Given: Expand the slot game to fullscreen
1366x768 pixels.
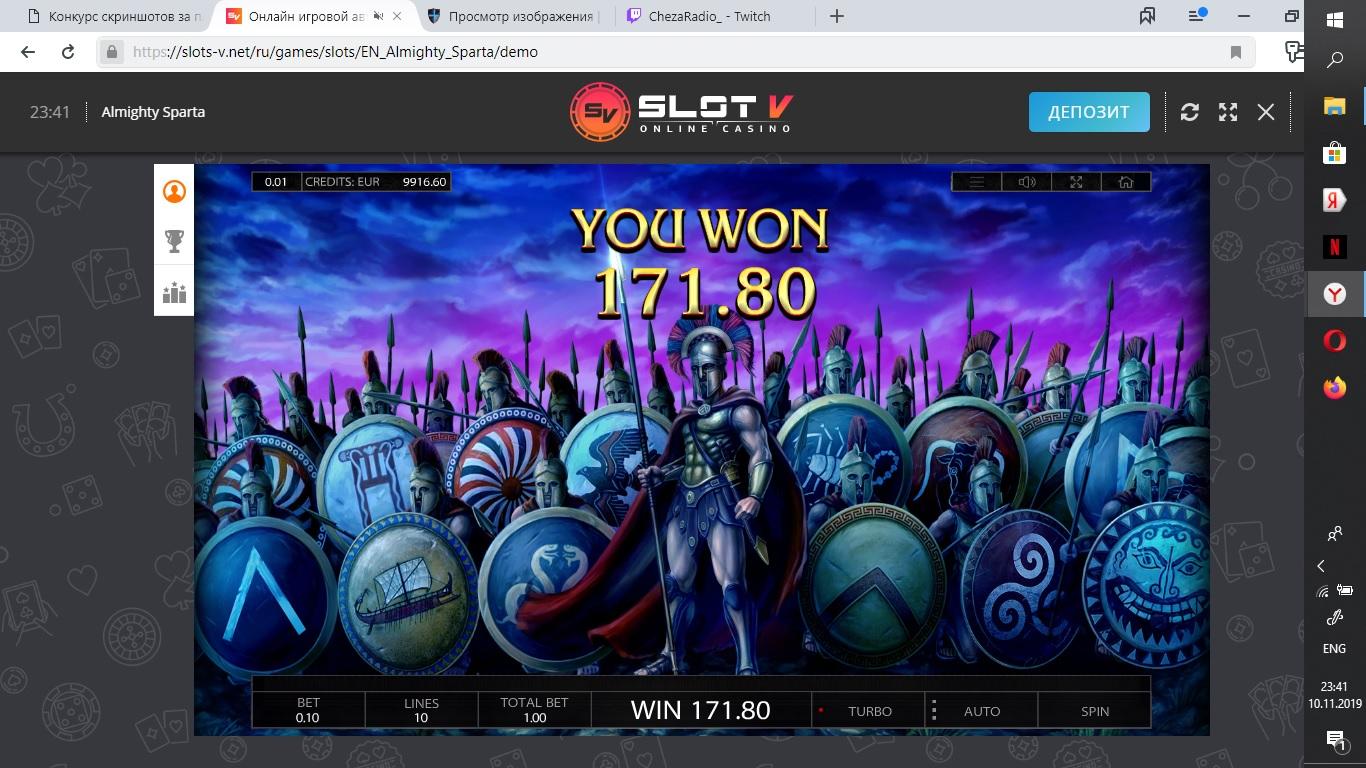Looking at the screenshot, I should tap(1076, 182).
